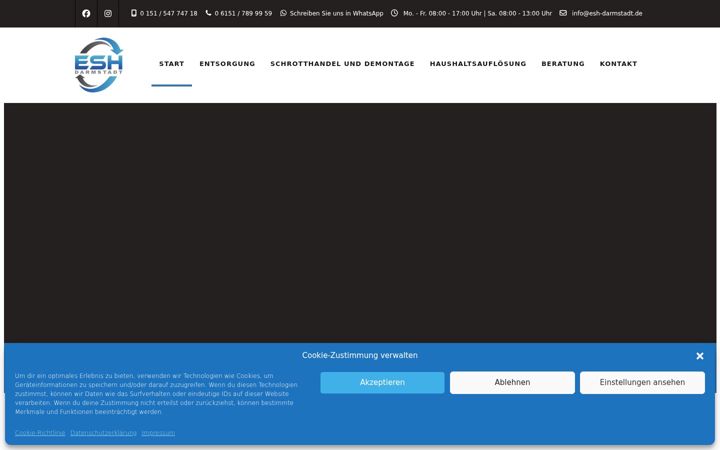Click the opening hours text Mo. - Fr.

pyautogui.click(x=478, y=13)
